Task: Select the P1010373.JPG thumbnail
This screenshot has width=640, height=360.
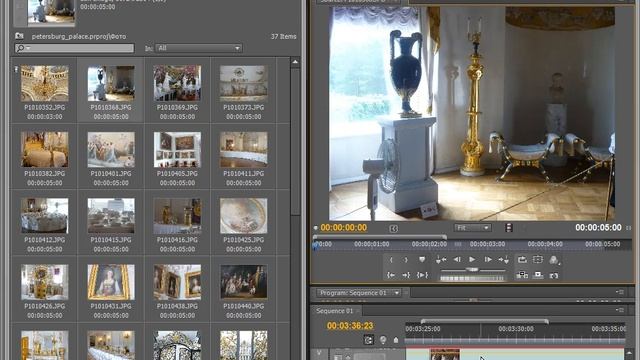Action: pos(244,83)
